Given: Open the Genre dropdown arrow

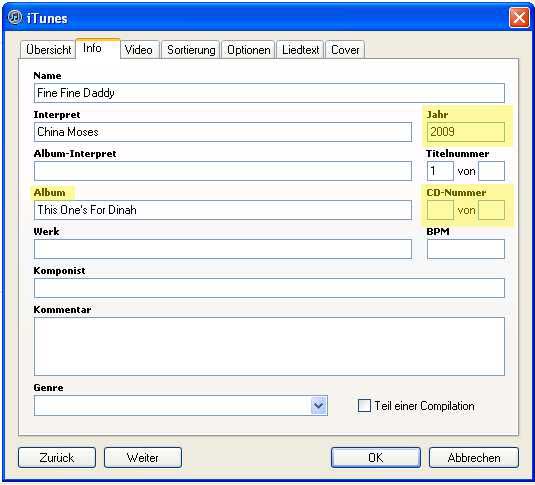Looking at the screenshot, I should 319,405.
